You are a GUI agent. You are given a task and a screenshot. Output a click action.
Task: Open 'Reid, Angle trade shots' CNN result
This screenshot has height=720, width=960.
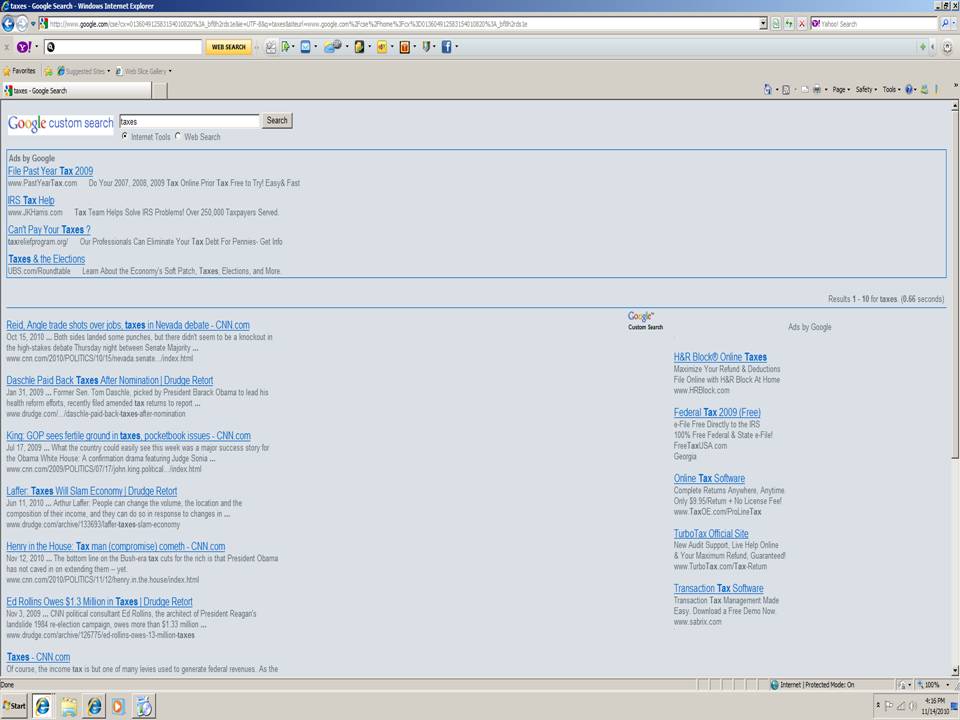128,325
